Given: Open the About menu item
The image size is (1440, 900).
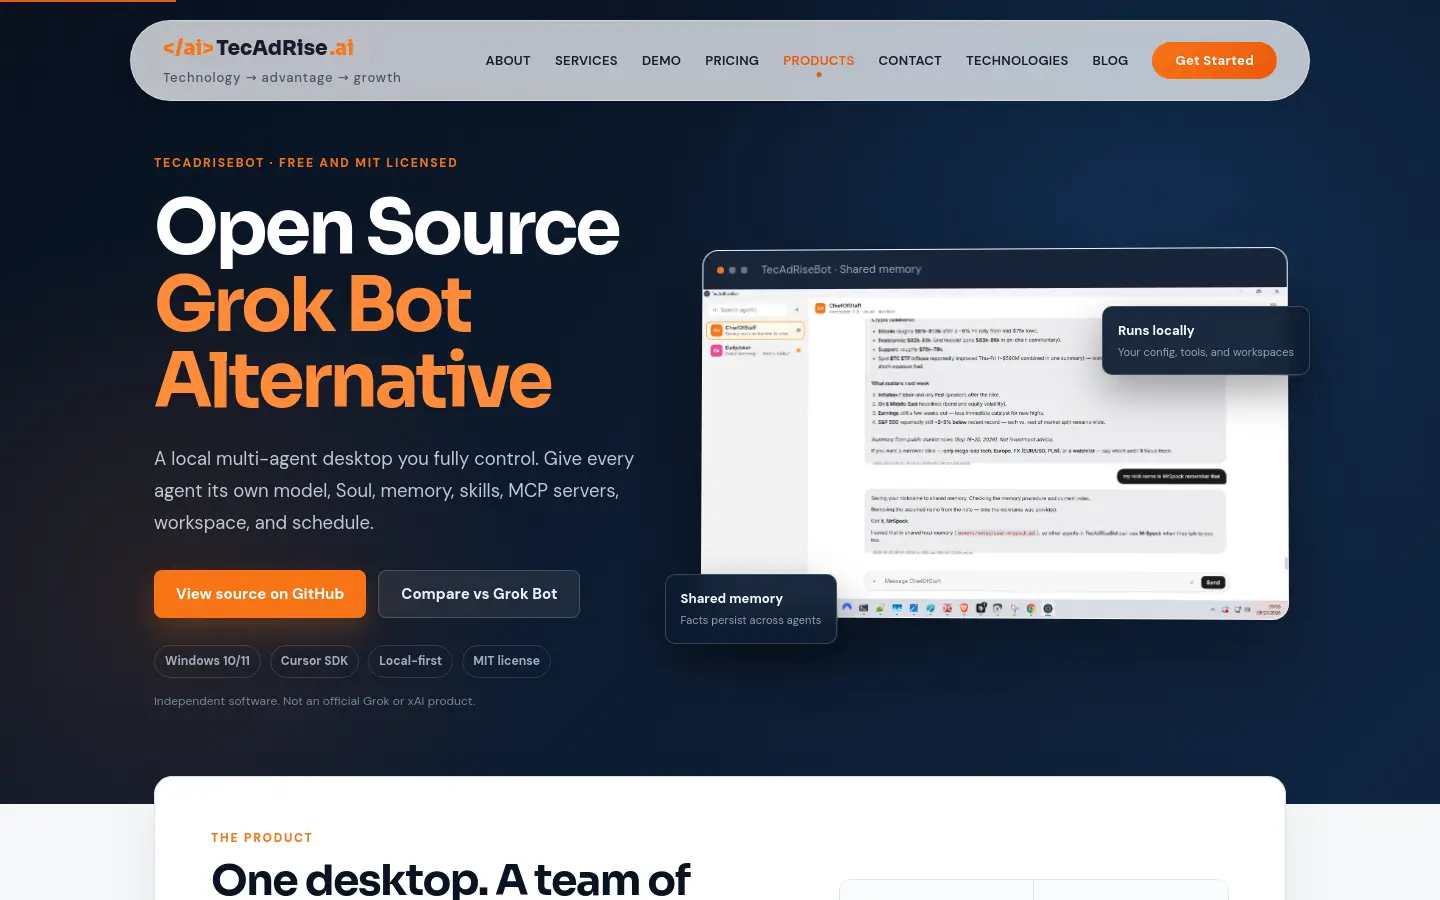Looking at the screenshot, I should 508,61.
